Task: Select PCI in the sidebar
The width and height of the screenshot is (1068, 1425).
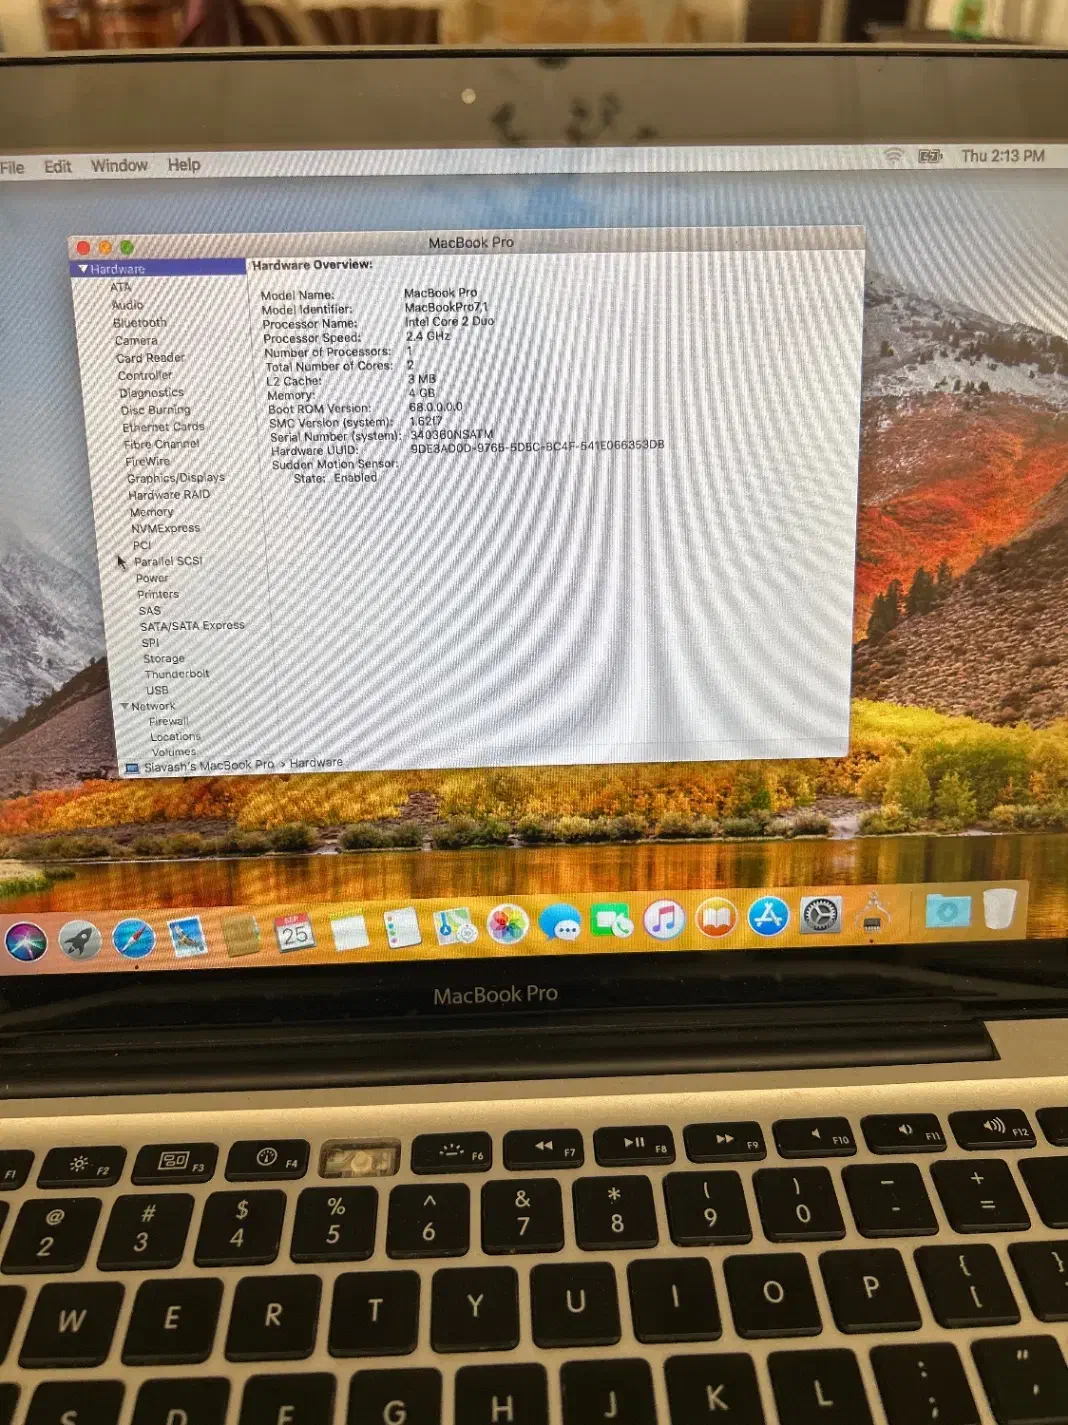Action: pyautogui.click(x=142, y=545)
